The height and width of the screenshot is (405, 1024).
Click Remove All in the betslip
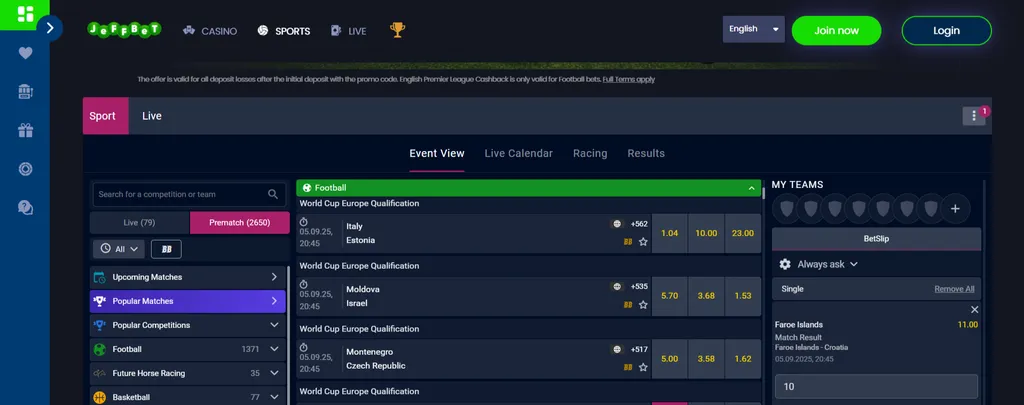point(954,289)
